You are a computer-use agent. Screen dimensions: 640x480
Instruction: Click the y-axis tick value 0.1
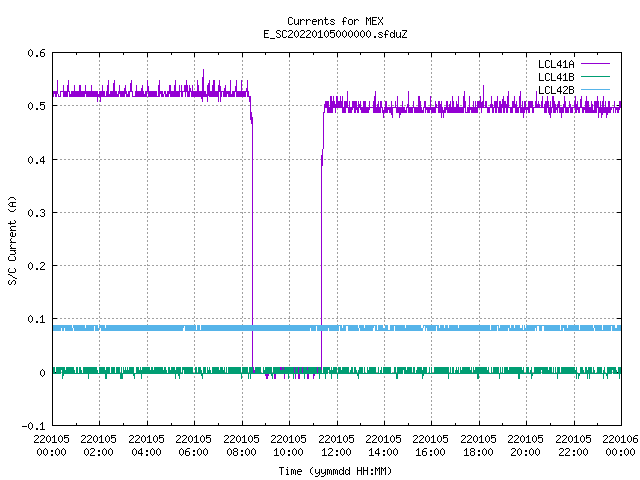(x=36, y=319)
